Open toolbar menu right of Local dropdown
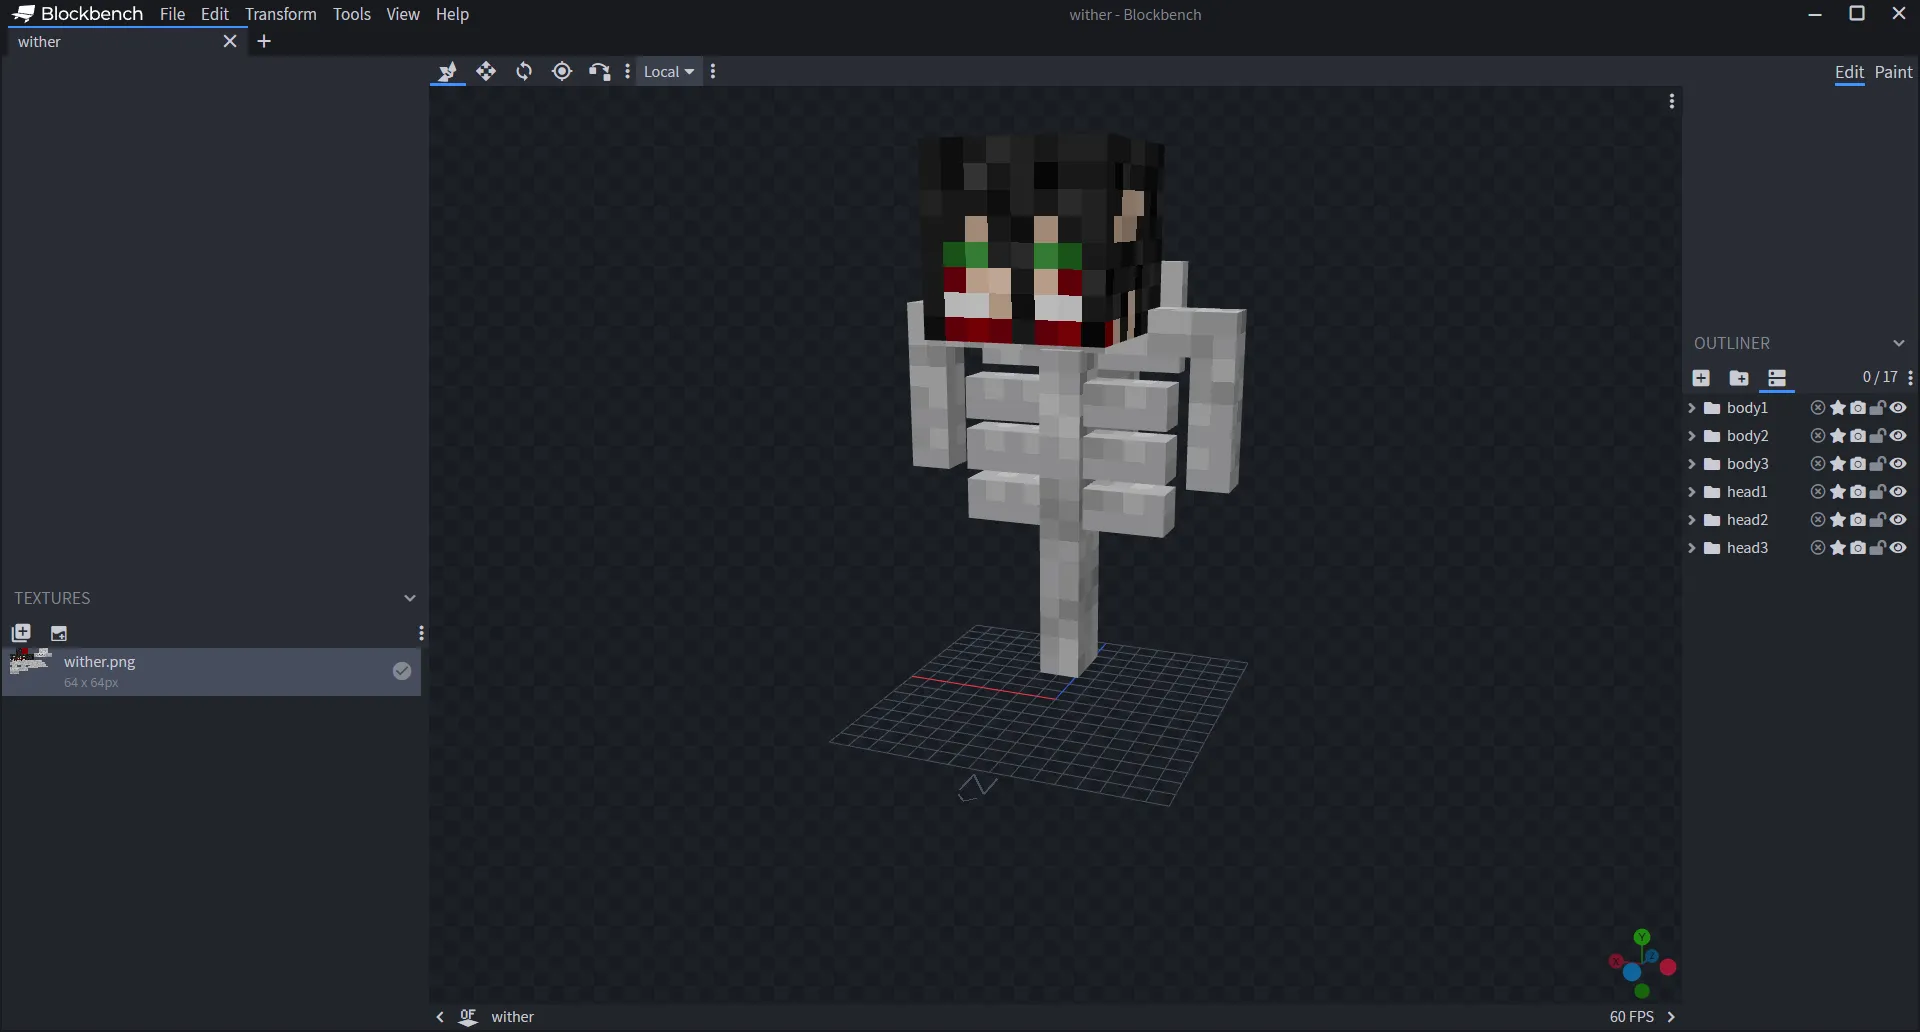Viewport: 1920px width, 1032px height. coord(713,71)
